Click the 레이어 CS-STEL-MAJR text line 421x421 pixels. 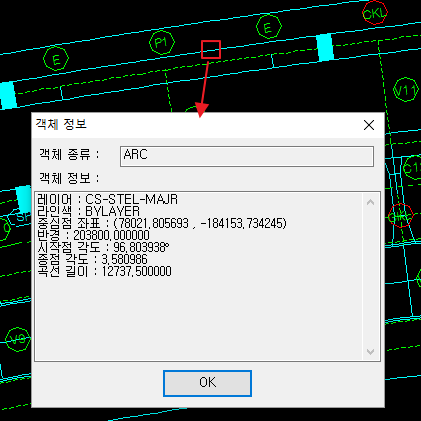(107, 199)
